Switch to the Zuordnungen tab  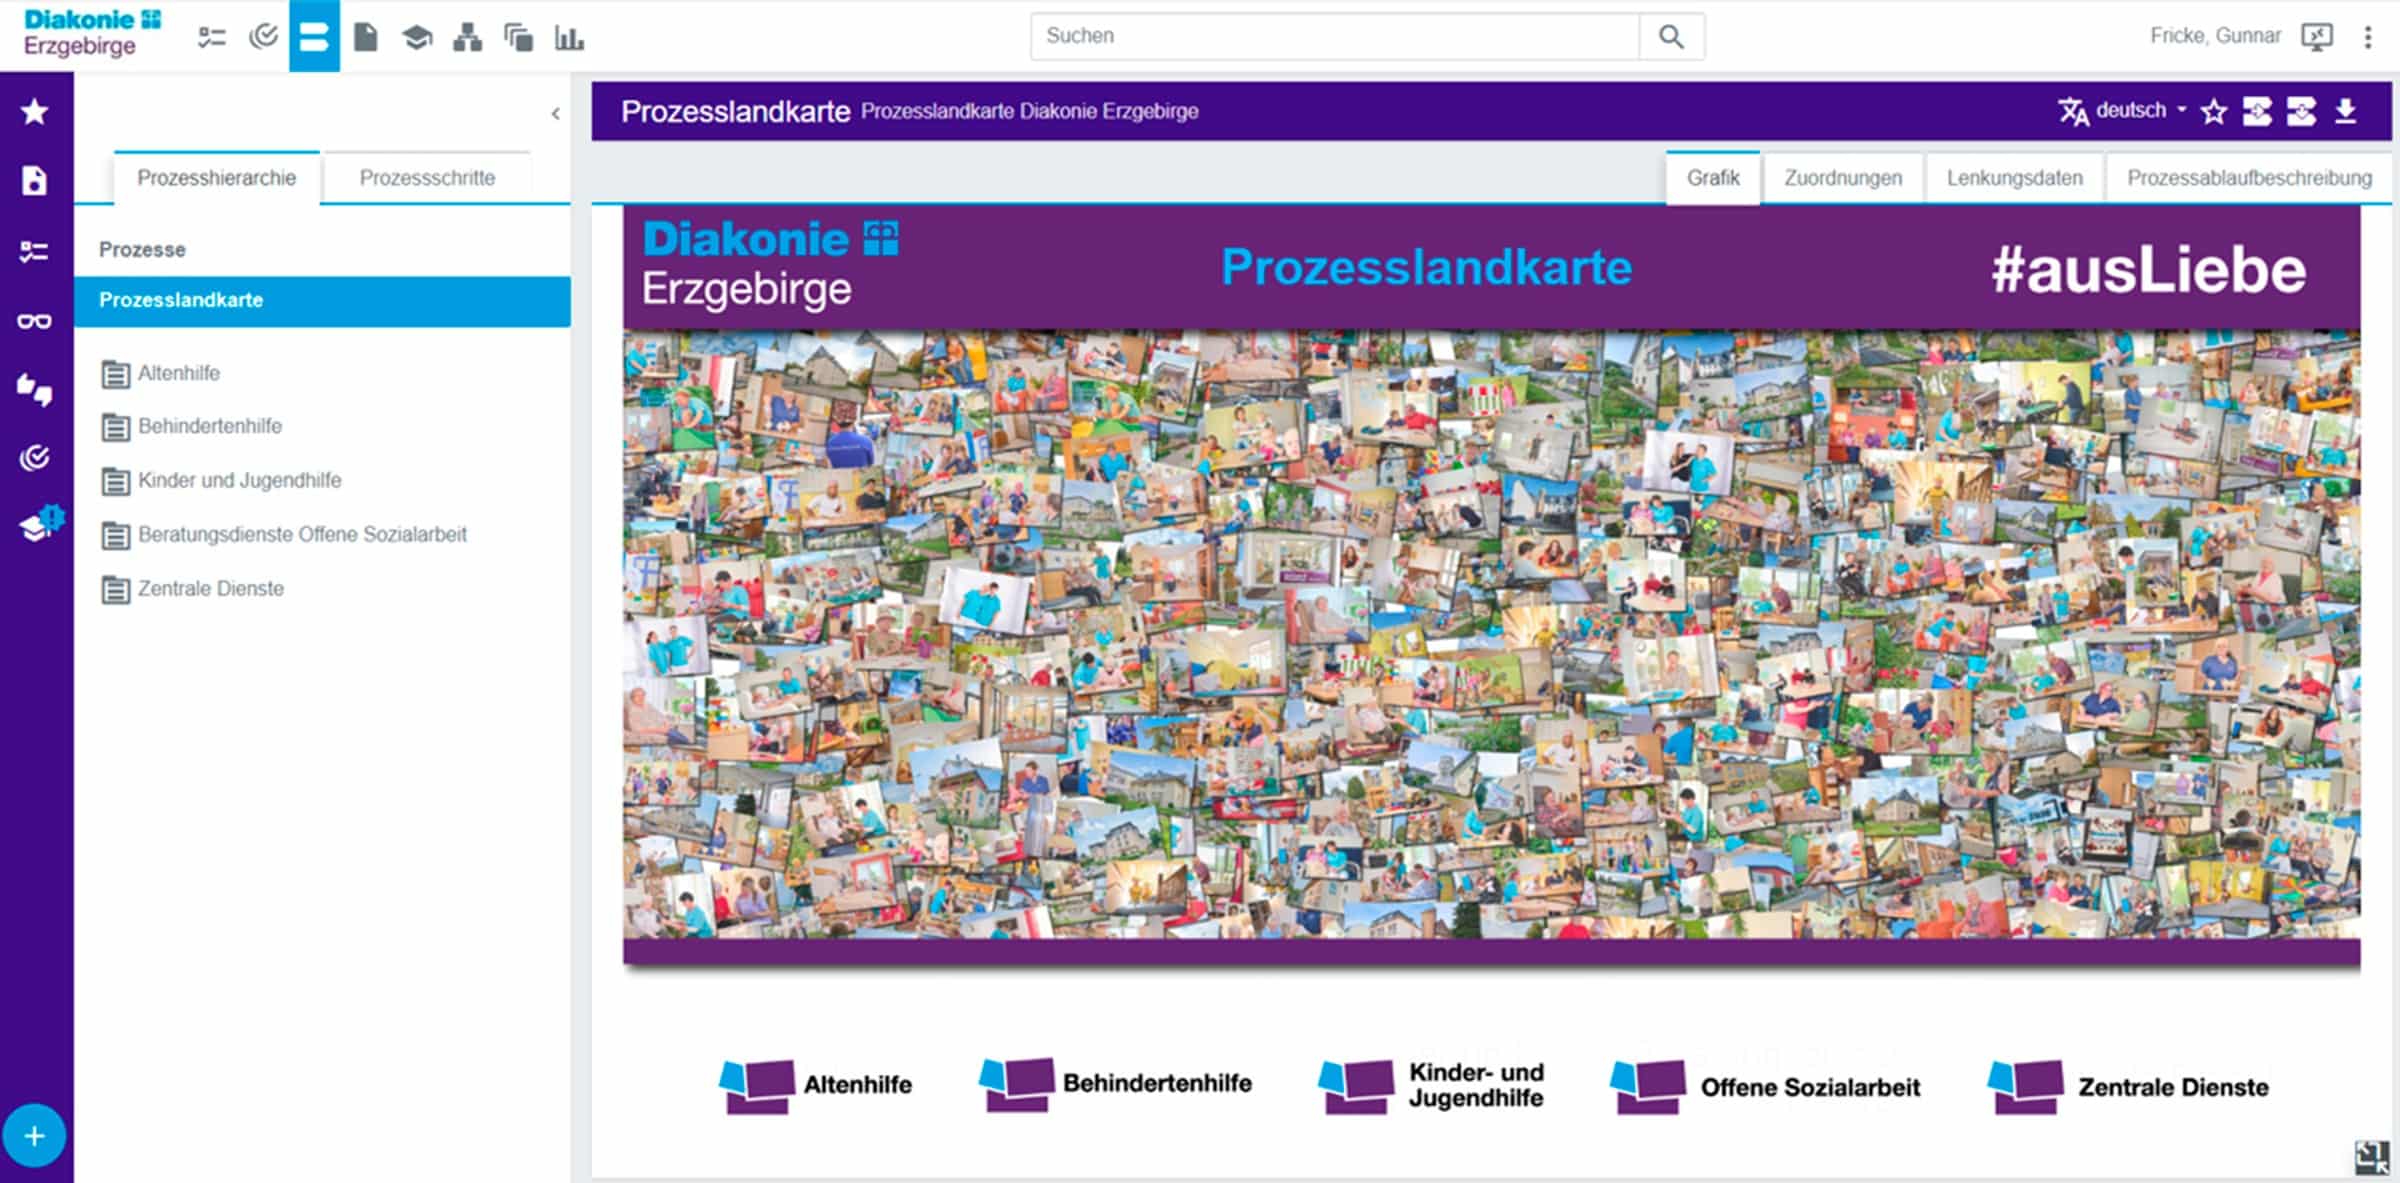(1843, 178)
